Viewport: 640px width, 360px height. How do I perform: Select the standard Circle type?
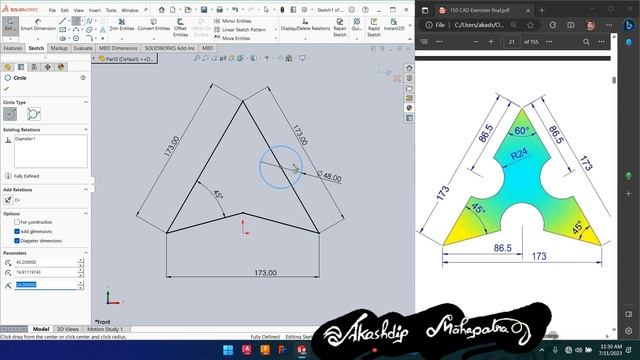[x=10, y=114]
